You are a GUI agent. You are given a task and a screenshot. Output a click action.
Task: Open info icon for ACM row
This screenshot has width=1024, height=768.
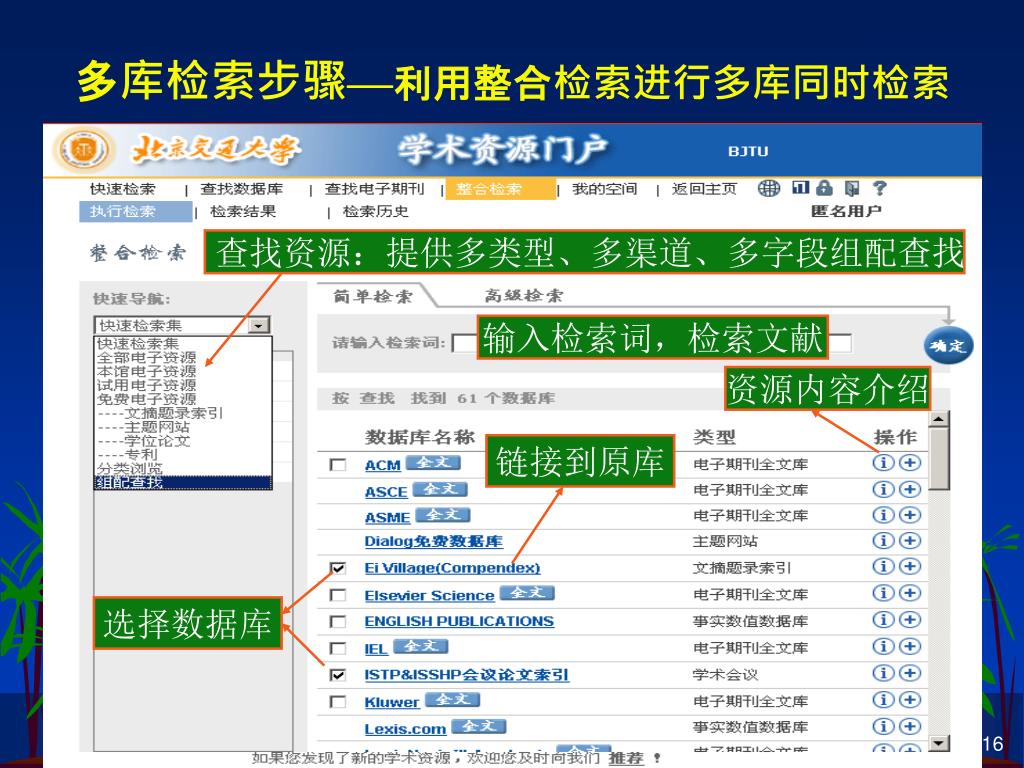tap(883, 462)
